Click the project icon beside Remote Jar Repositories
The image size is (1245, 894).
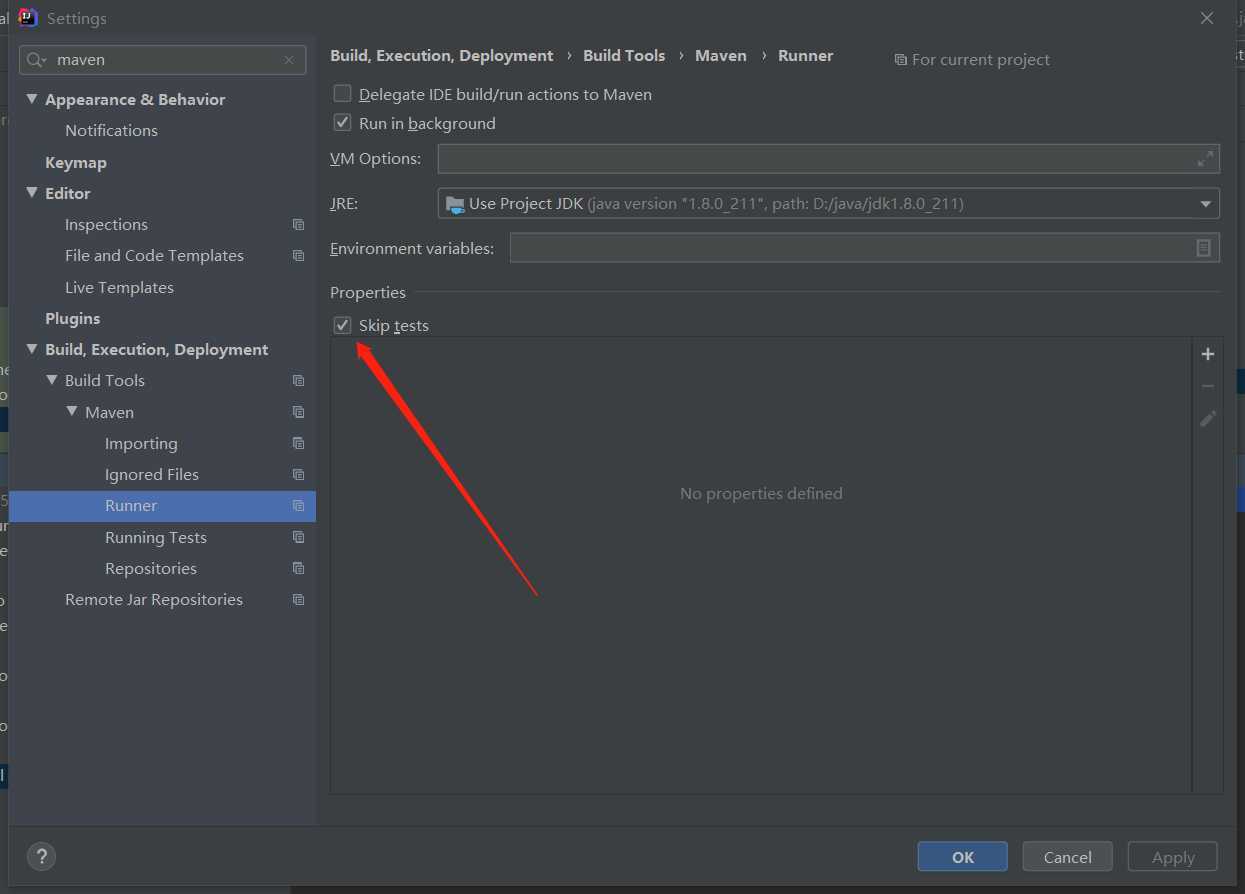point(298,600)
